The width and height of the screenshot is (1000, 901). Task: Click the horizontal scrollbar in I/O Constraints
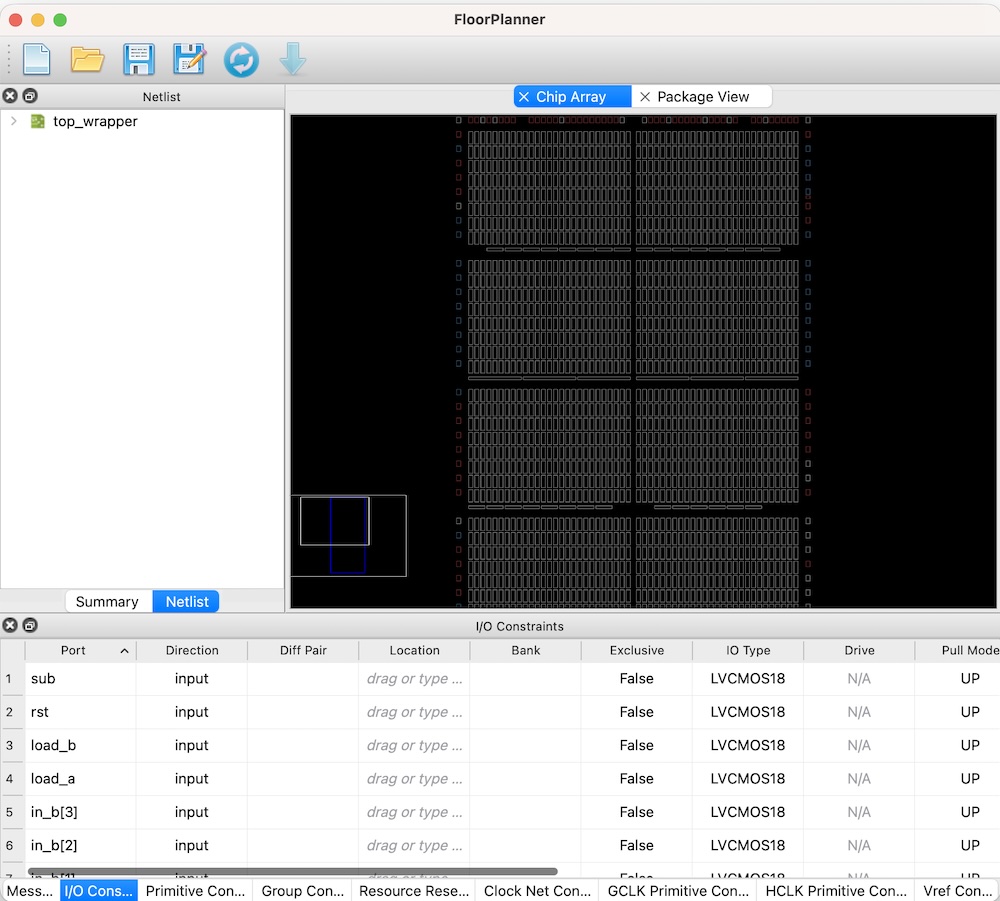tap(292, 871)
